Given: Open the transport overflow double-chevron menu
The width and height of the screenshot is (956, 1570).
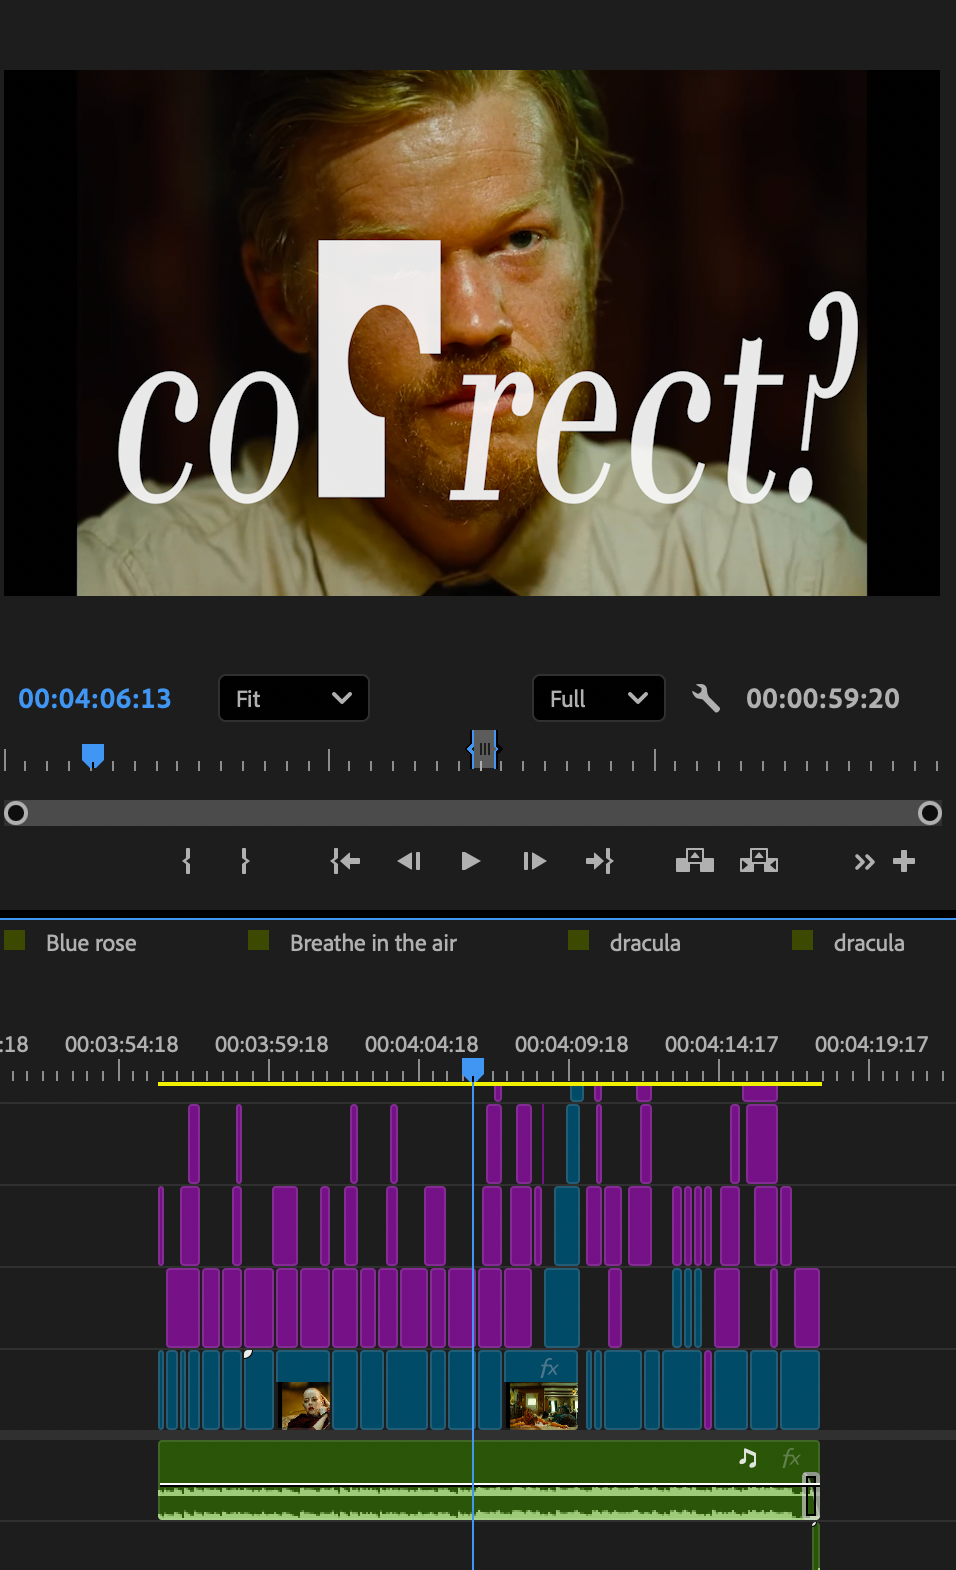Looking at the screenshot, I should 864,862.
